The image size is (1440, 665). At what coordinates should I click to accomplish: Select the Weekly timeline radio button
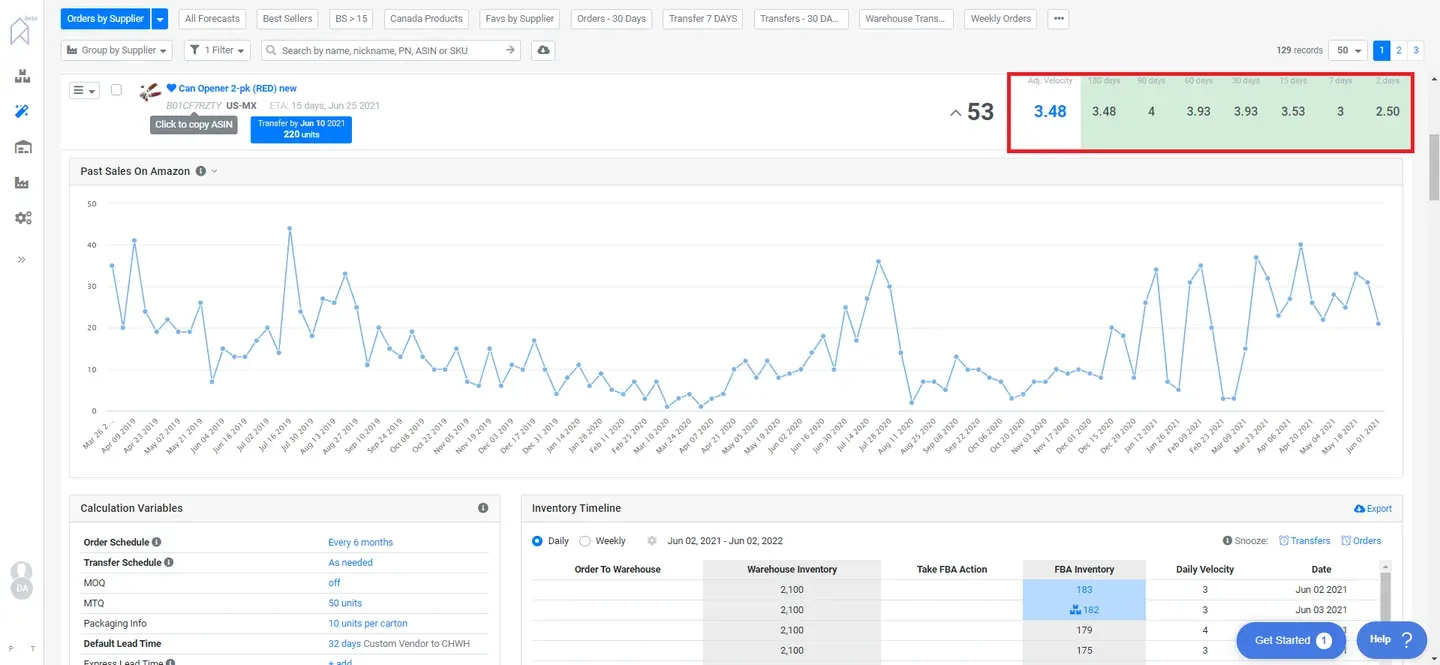point(585,541)
